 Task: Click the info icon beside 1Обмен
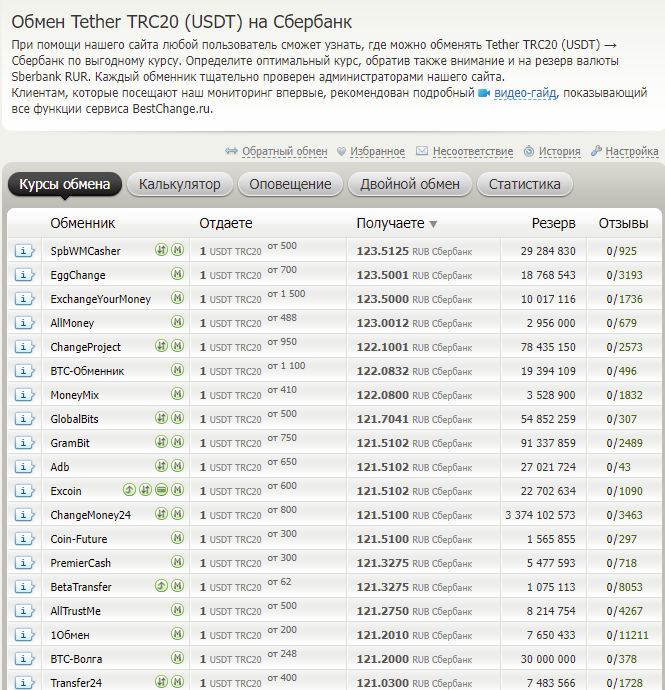(x=25, y=635)
